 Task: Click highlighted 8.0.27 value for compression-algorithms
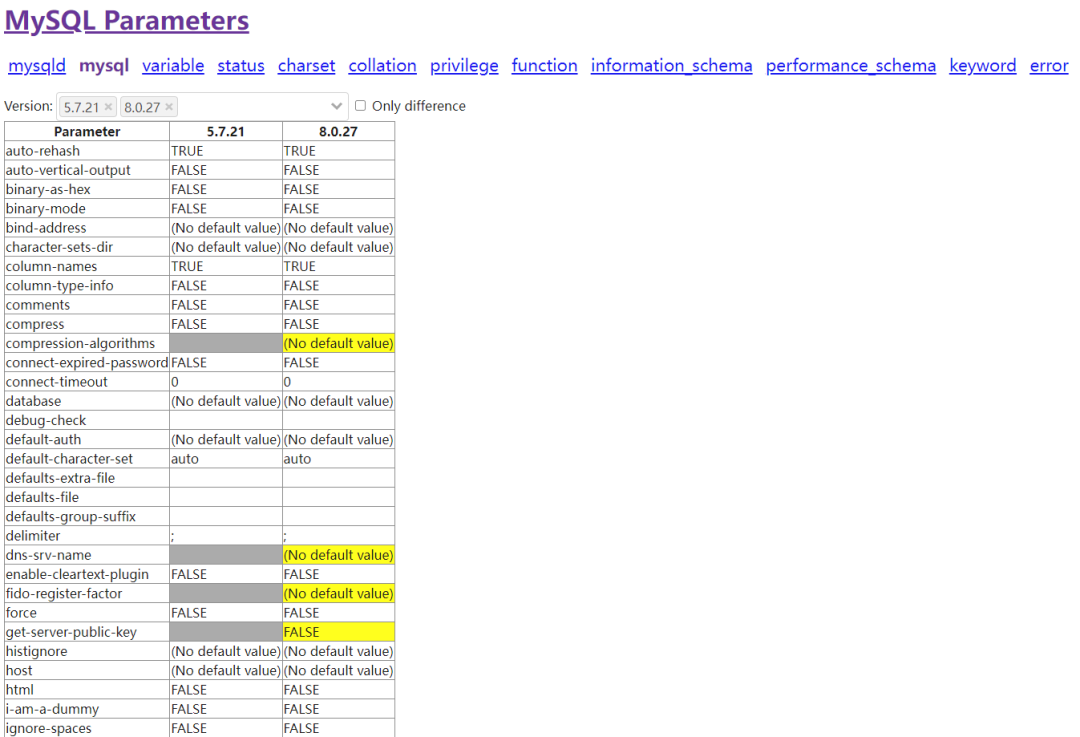point(338,344)
